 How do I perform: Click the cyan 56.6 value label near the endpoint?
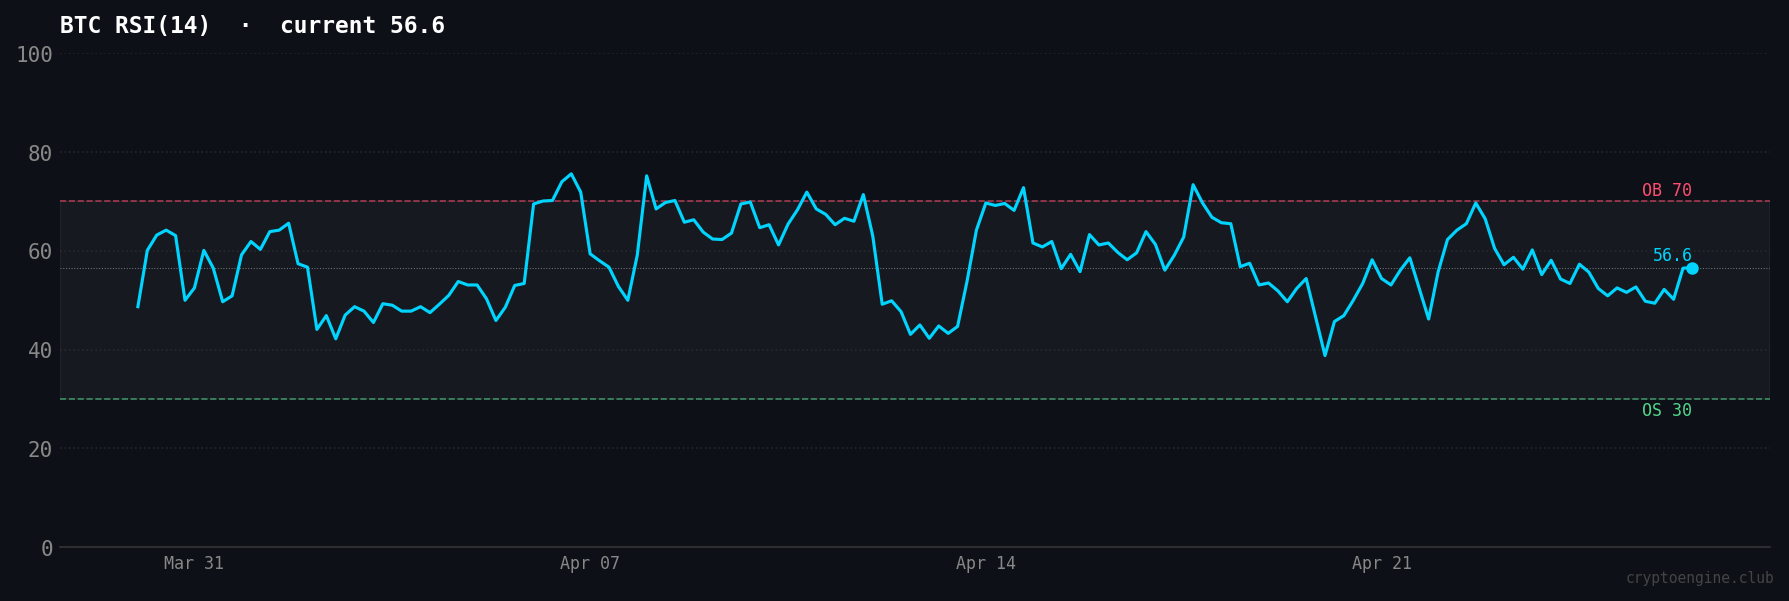(x=1671, y=256)
